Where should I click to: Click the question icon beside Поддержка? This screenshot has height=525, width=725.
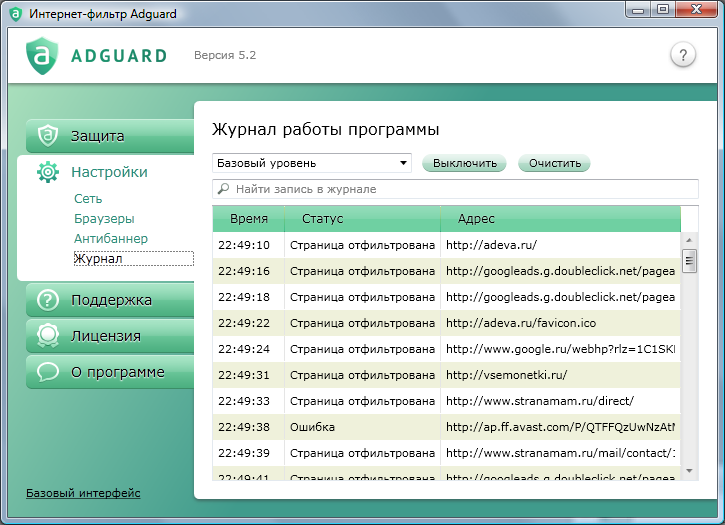tap(48, 300)
